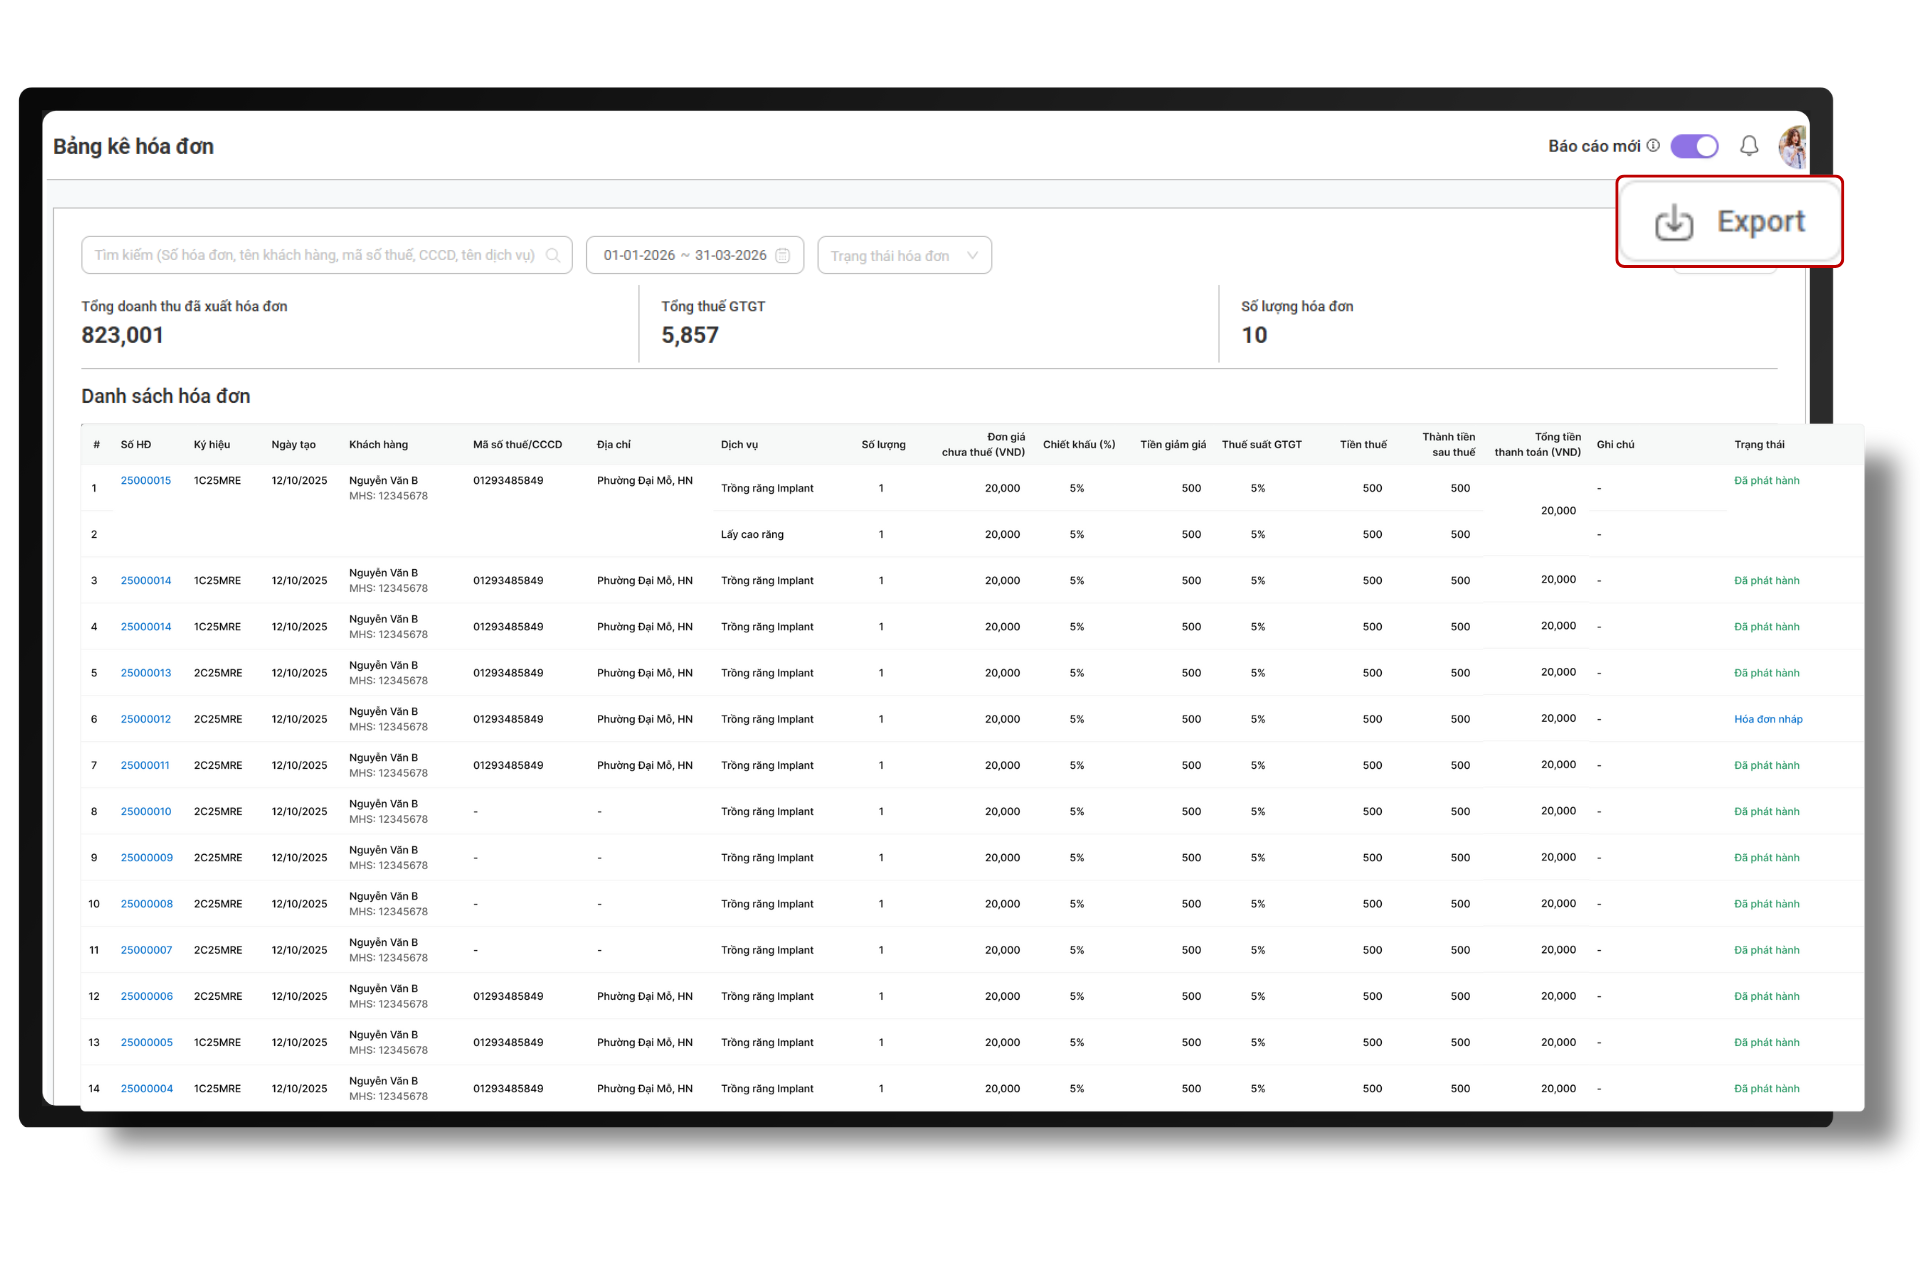Toggle the Báo cáo mới switch
The height and width of the screenshot is (1280, 1920).
[x=1694, y=146]
